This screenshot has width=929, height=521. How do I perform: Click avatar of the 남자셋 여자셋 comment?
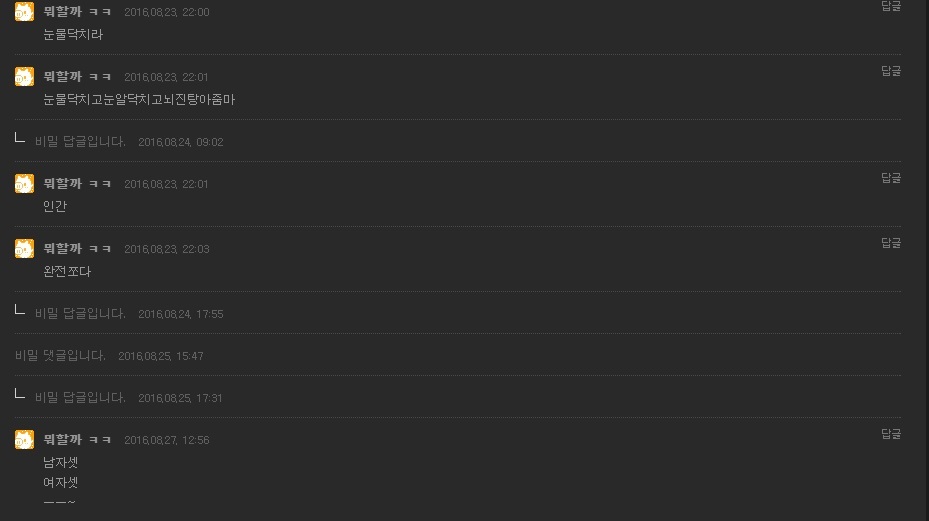[24, 440]
